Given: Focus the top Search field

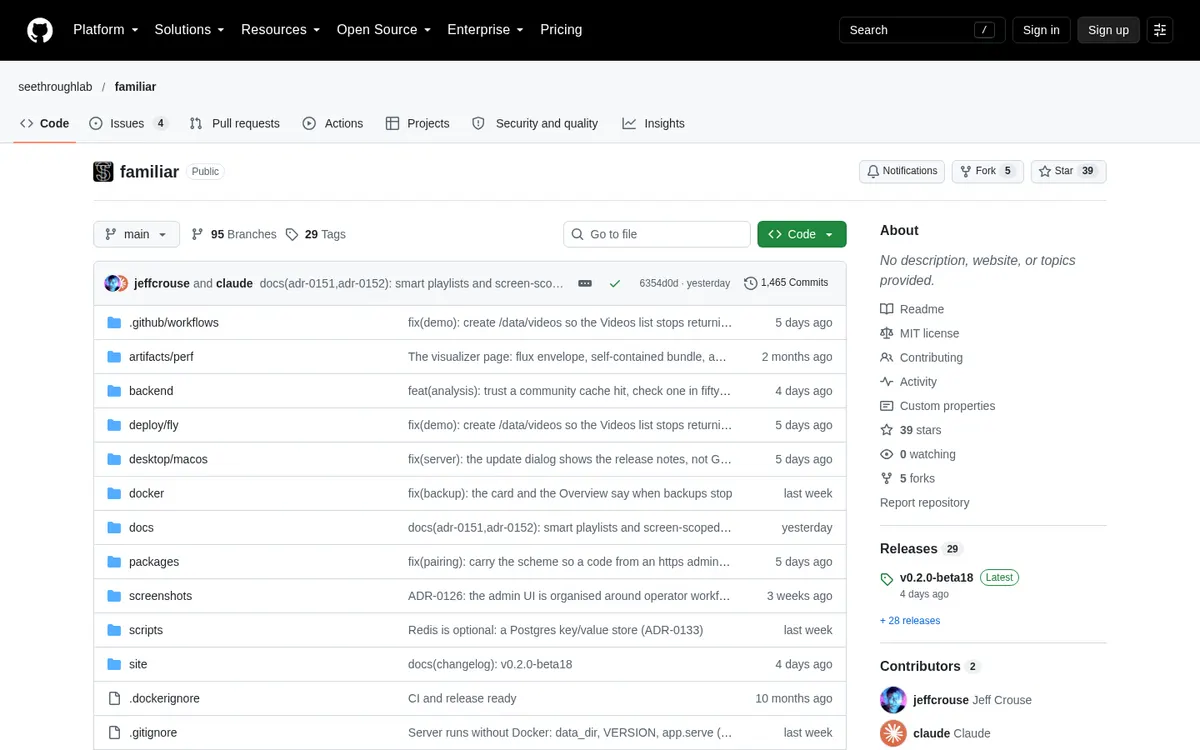Looking at the screenshot, I should click(920, 30).
